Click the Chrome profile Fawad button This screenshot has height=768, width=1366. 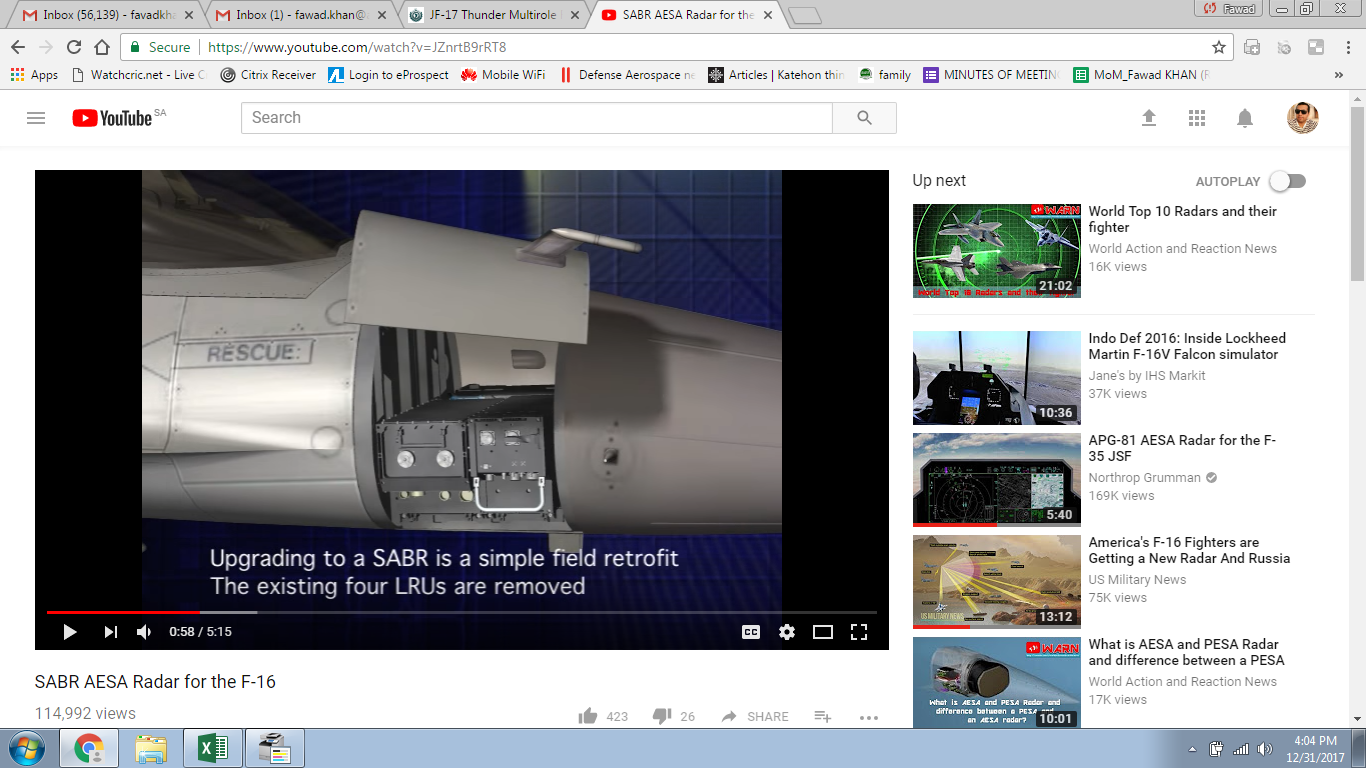(1231, 9)
